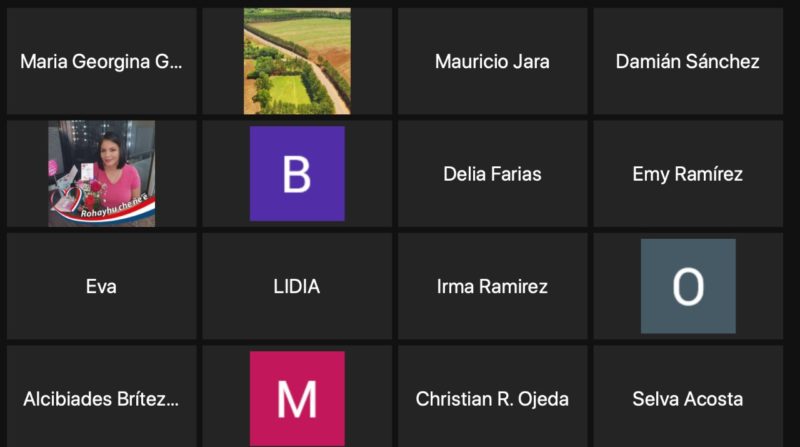
Task: Open the woman in pink shirt photo
Action: [102, 173]
